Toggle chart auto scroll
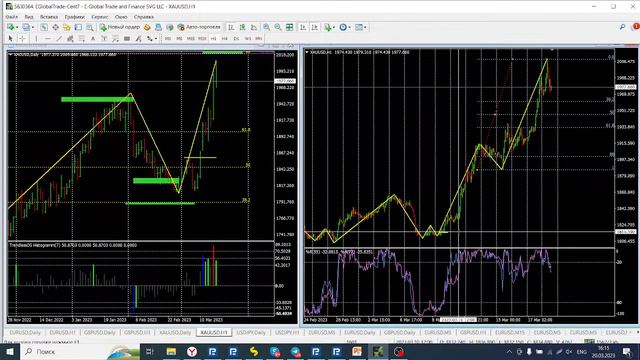This screenshot has height=360, width=640. click(x=303, y=27)
